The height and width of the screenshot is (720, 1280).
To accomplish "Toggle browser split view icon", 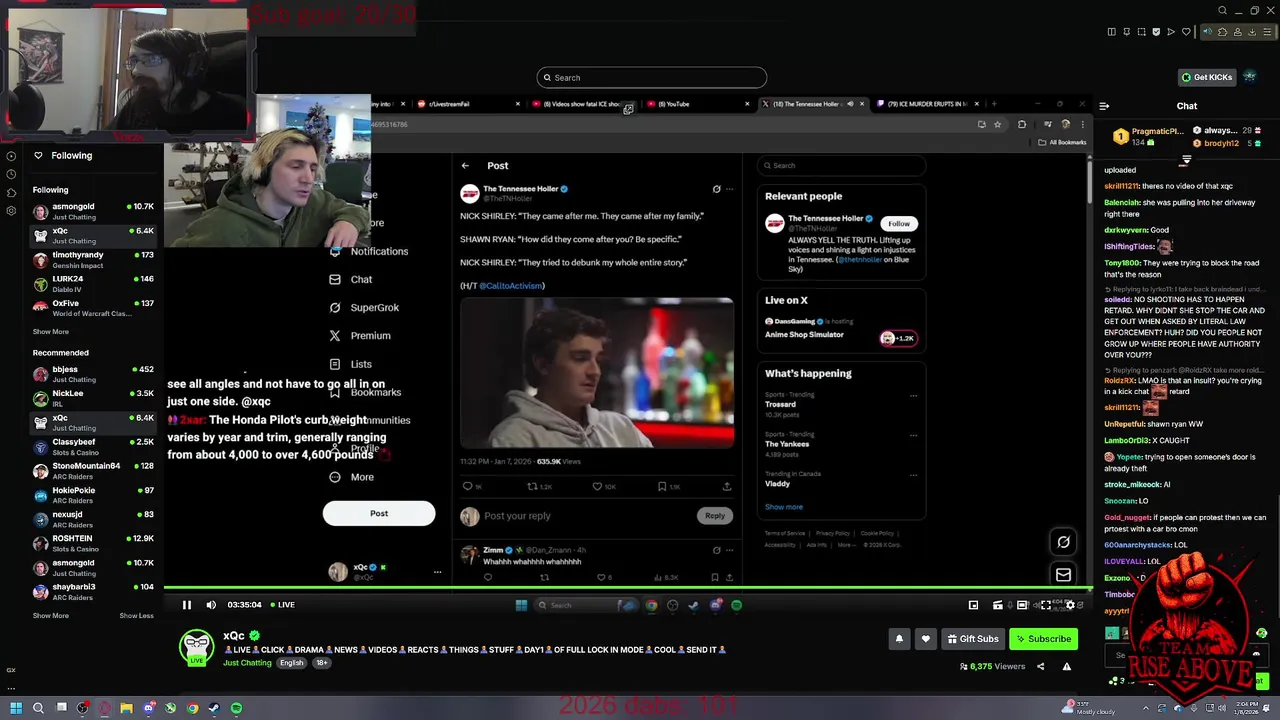I will tap(1112, 32).
